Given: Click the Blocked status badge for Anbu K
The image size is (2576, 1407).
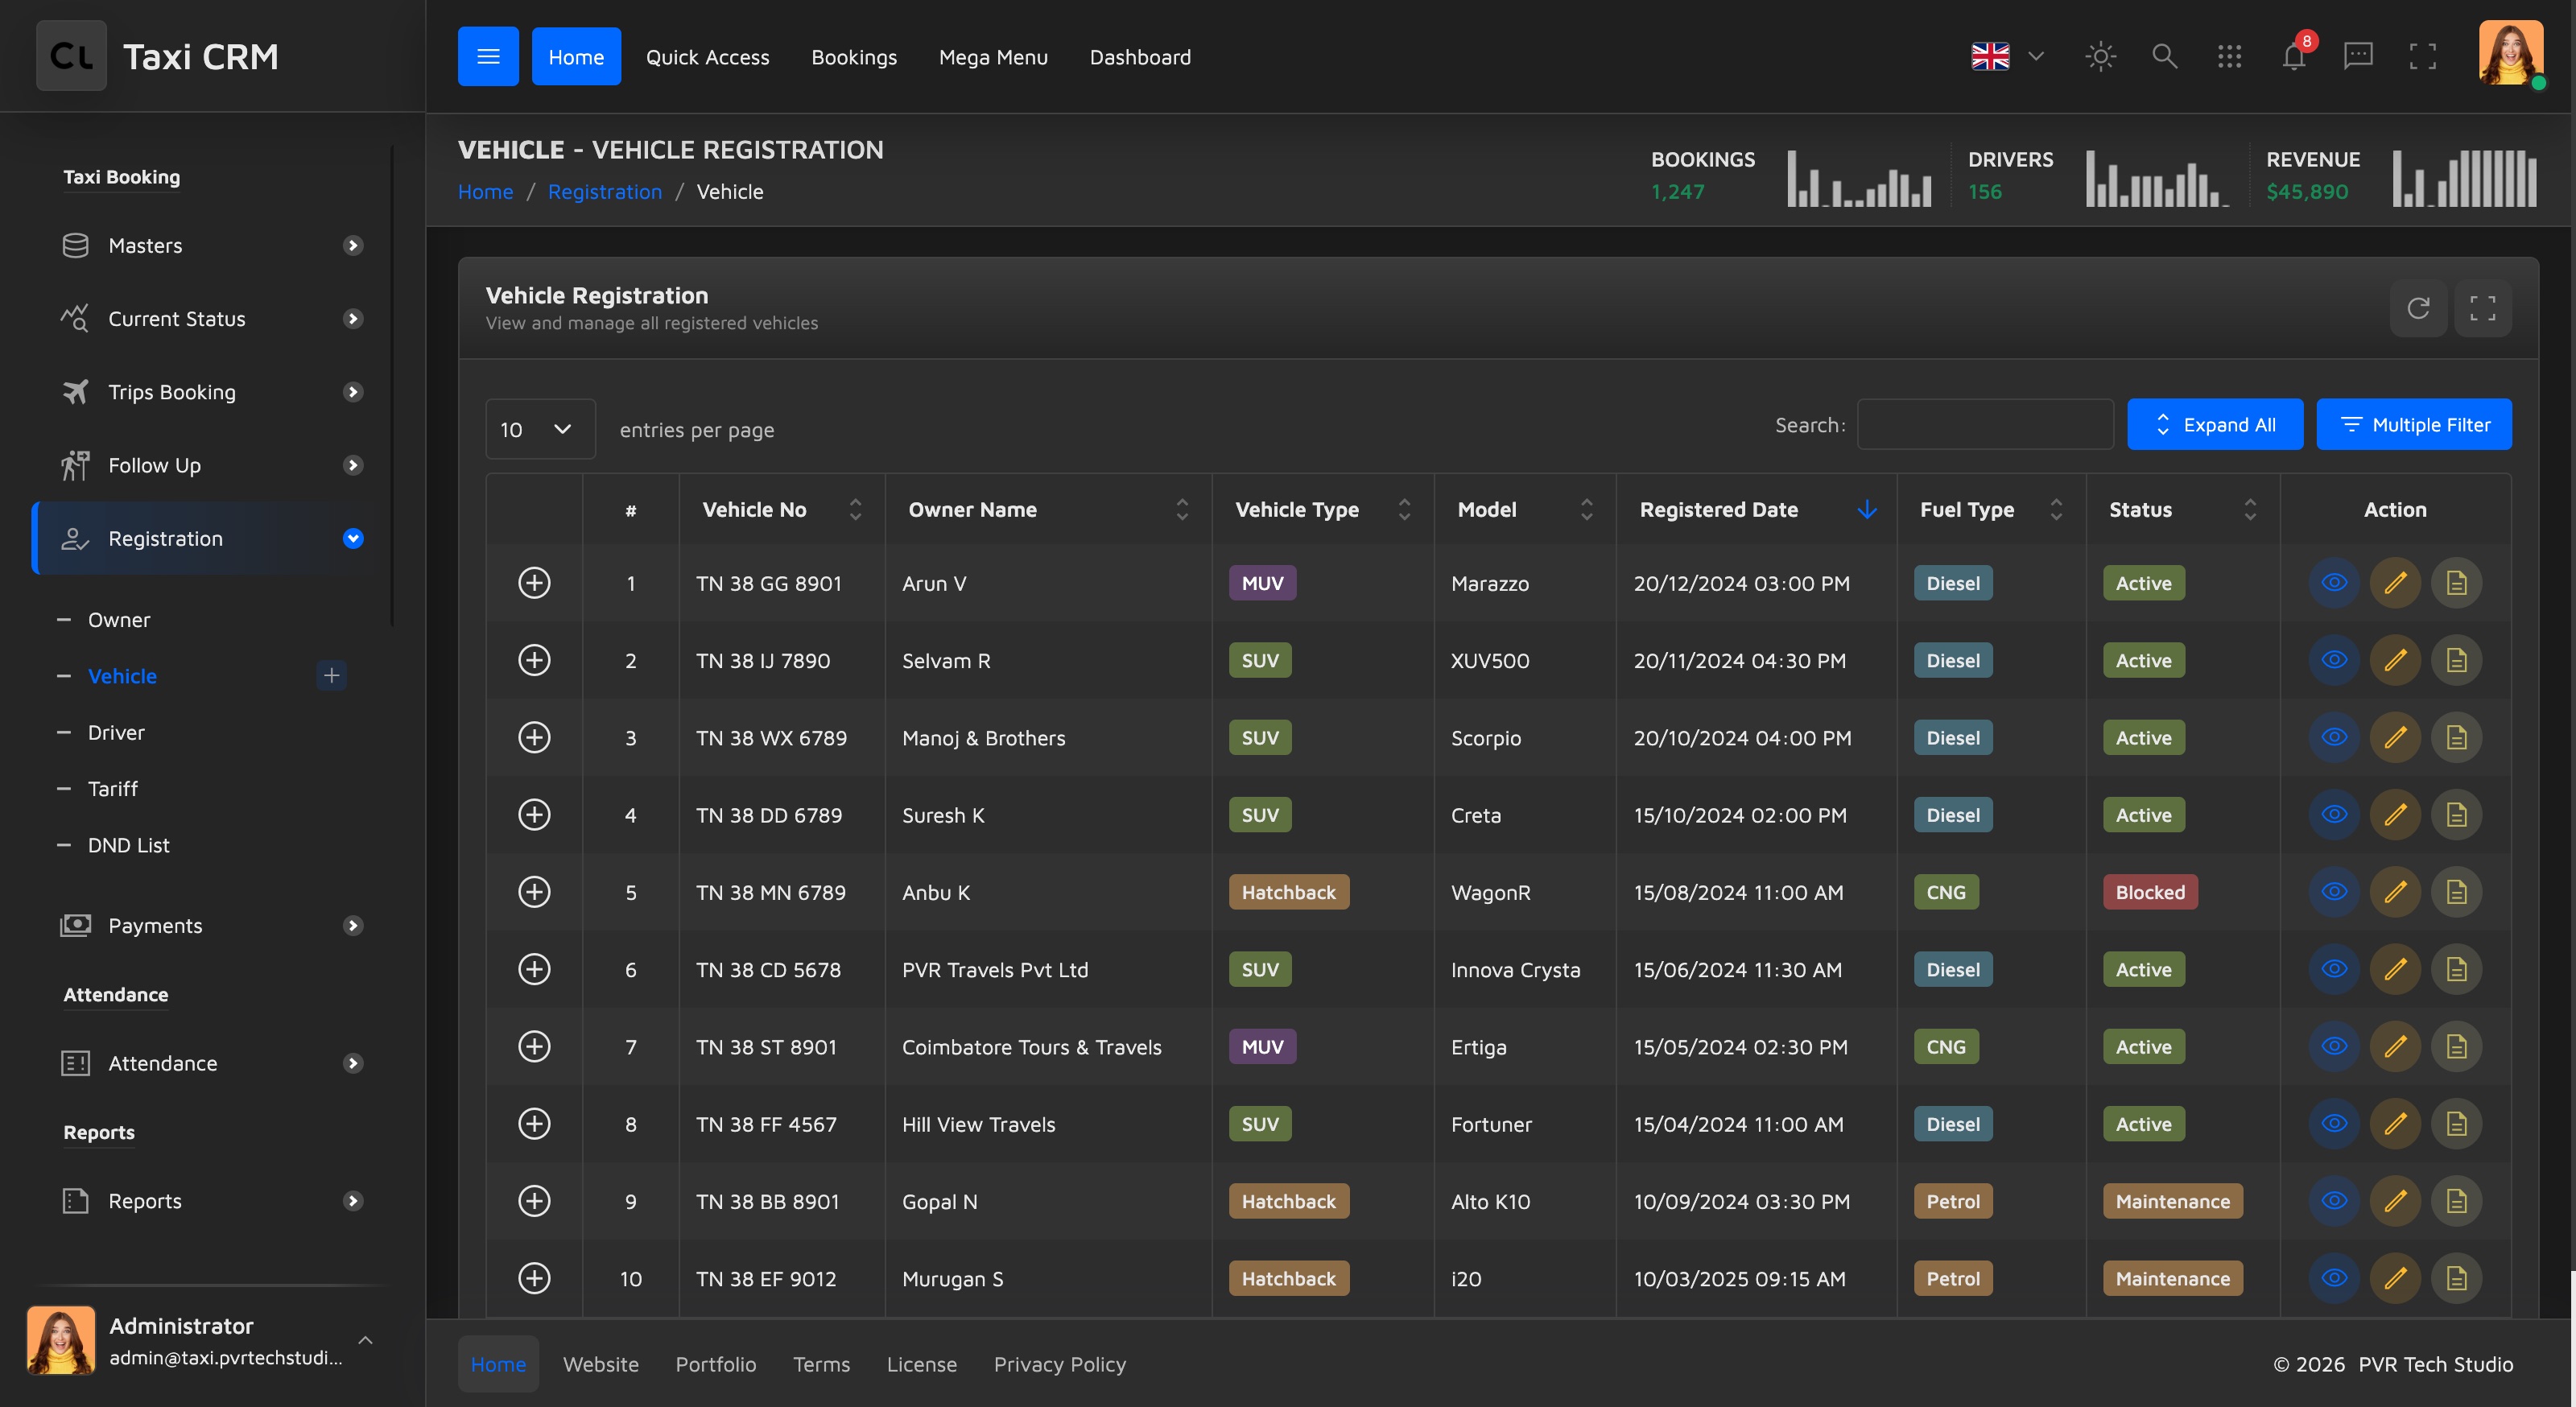Looking at the screenshot, I should (x=2150, y=892).
